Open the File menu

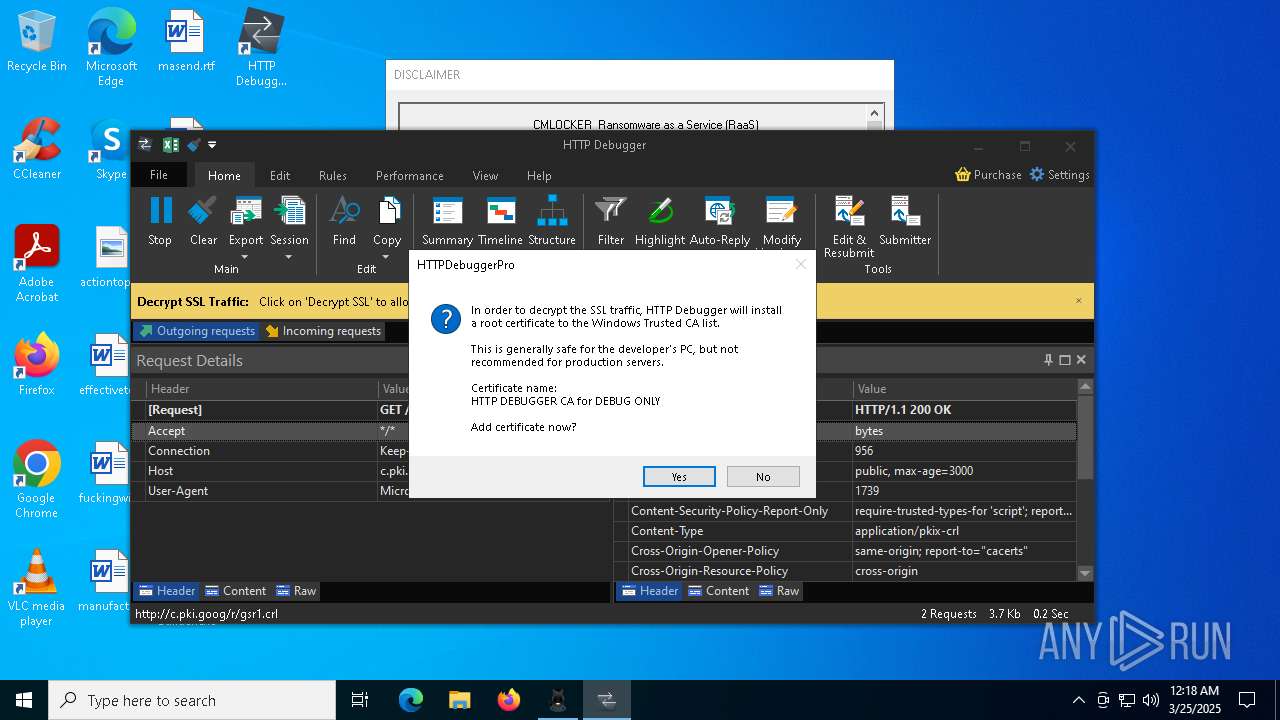[159, 175]
